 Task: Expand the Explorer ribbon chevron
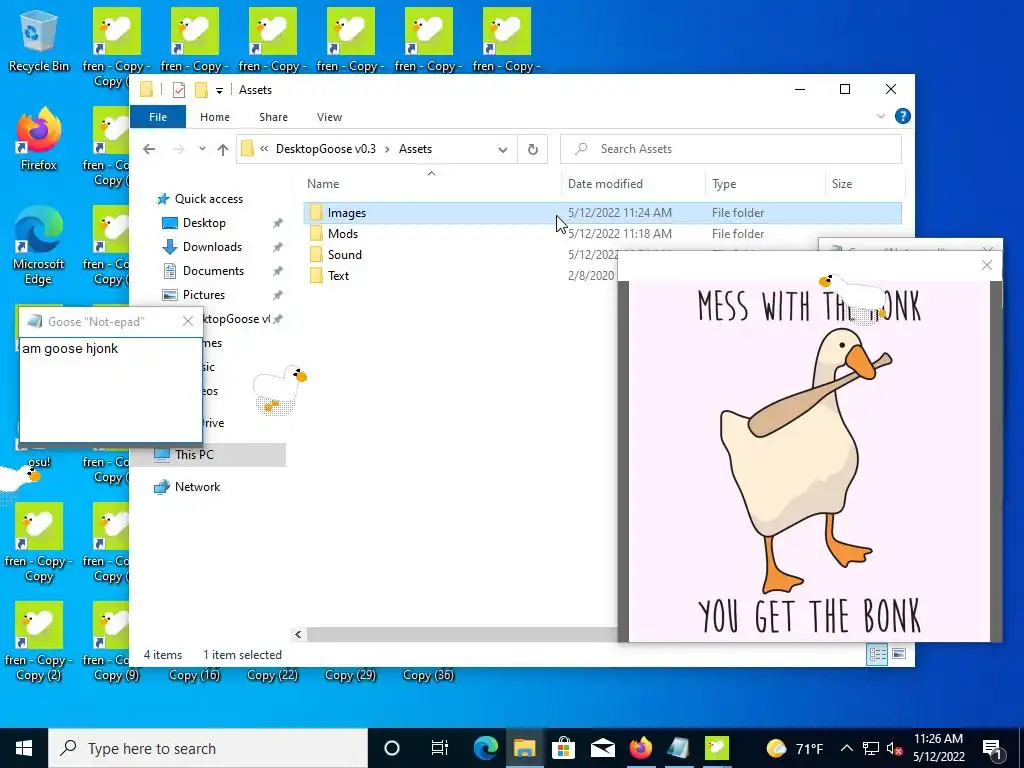(x=880, y=116)
